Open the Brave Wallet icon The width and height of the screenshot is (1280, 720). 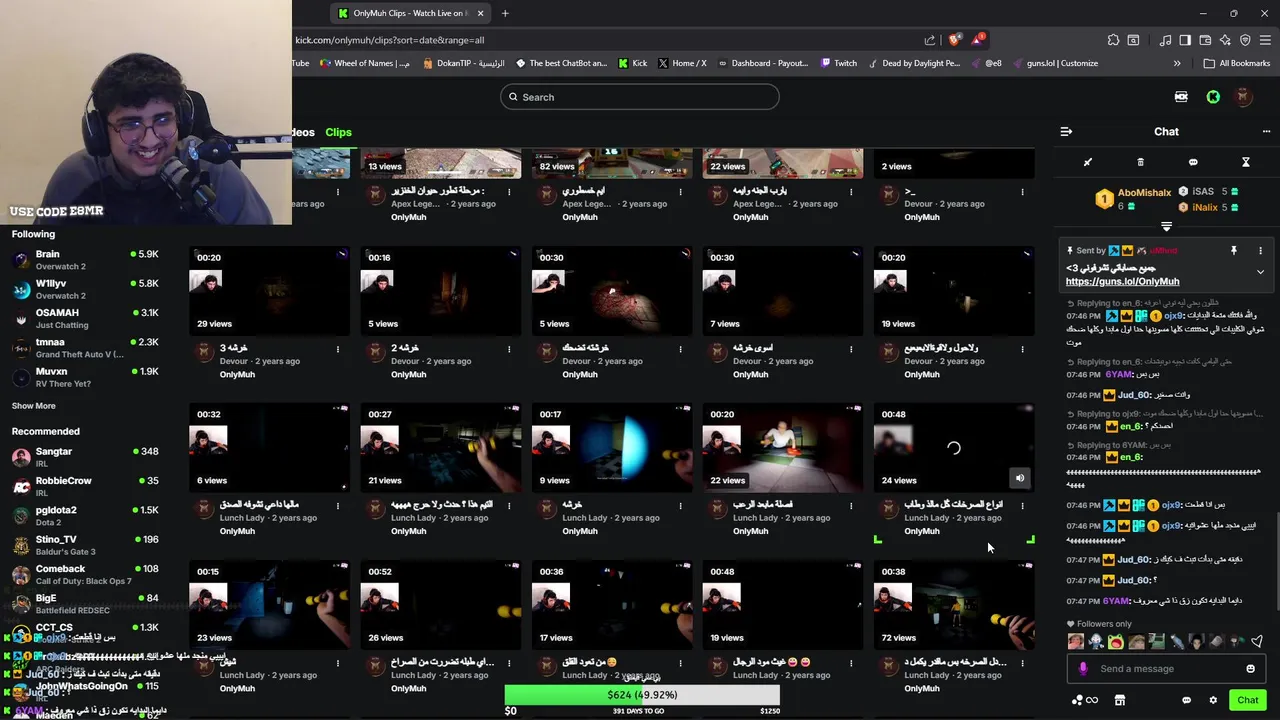(1205, 40)
